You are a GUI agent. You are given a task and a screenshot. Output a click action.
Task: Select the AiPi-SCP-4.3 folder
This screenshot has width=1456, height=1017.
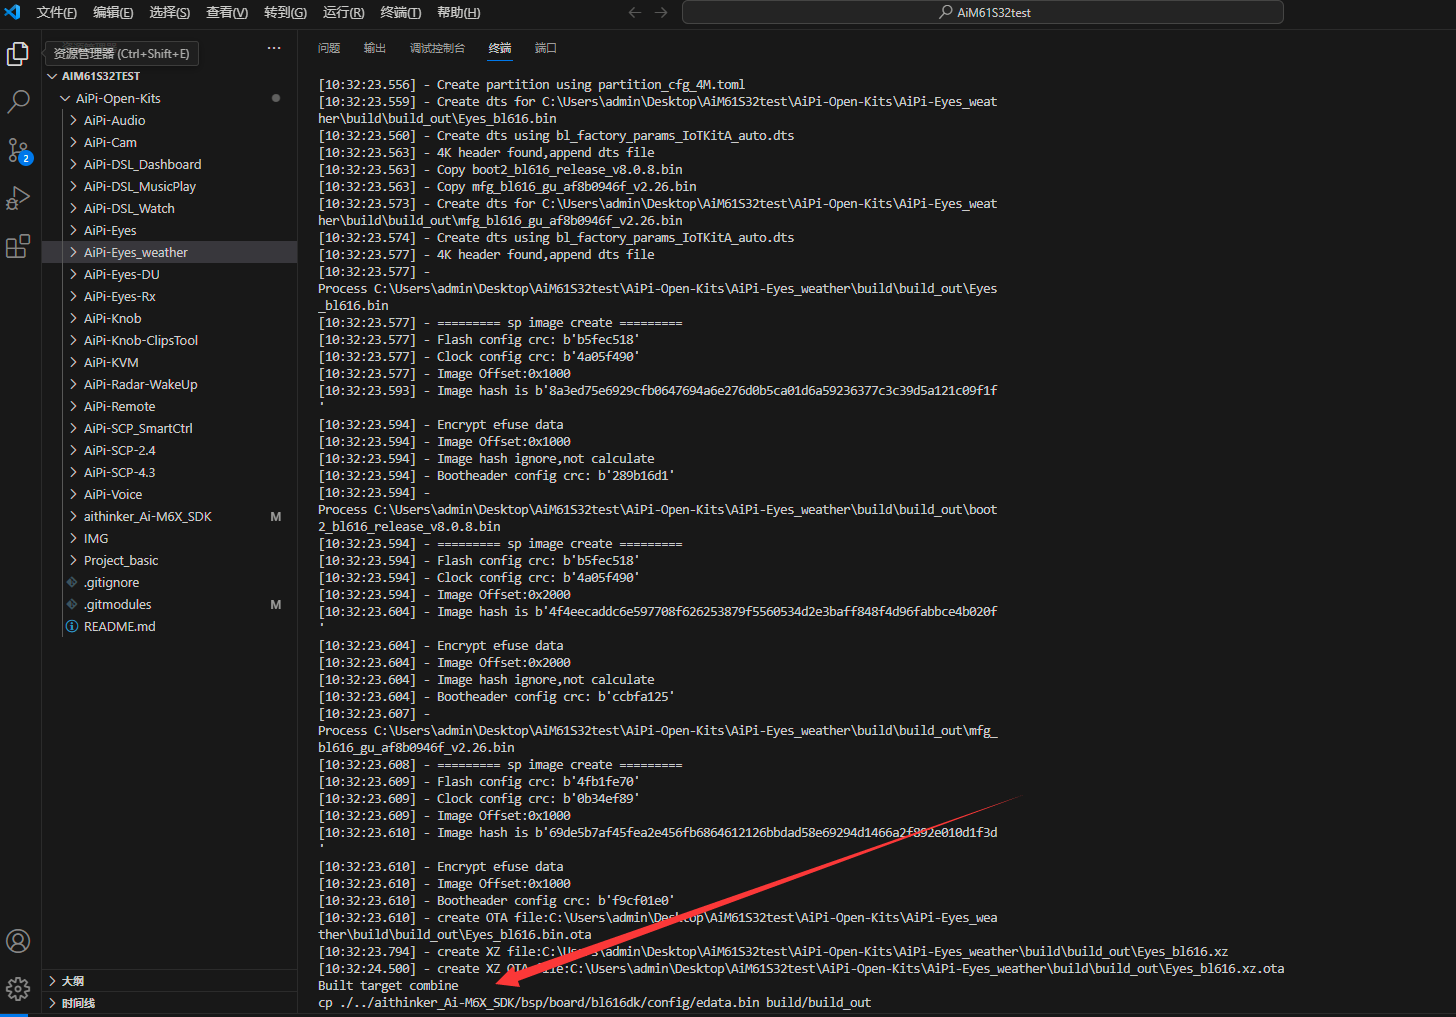point(169,472)
